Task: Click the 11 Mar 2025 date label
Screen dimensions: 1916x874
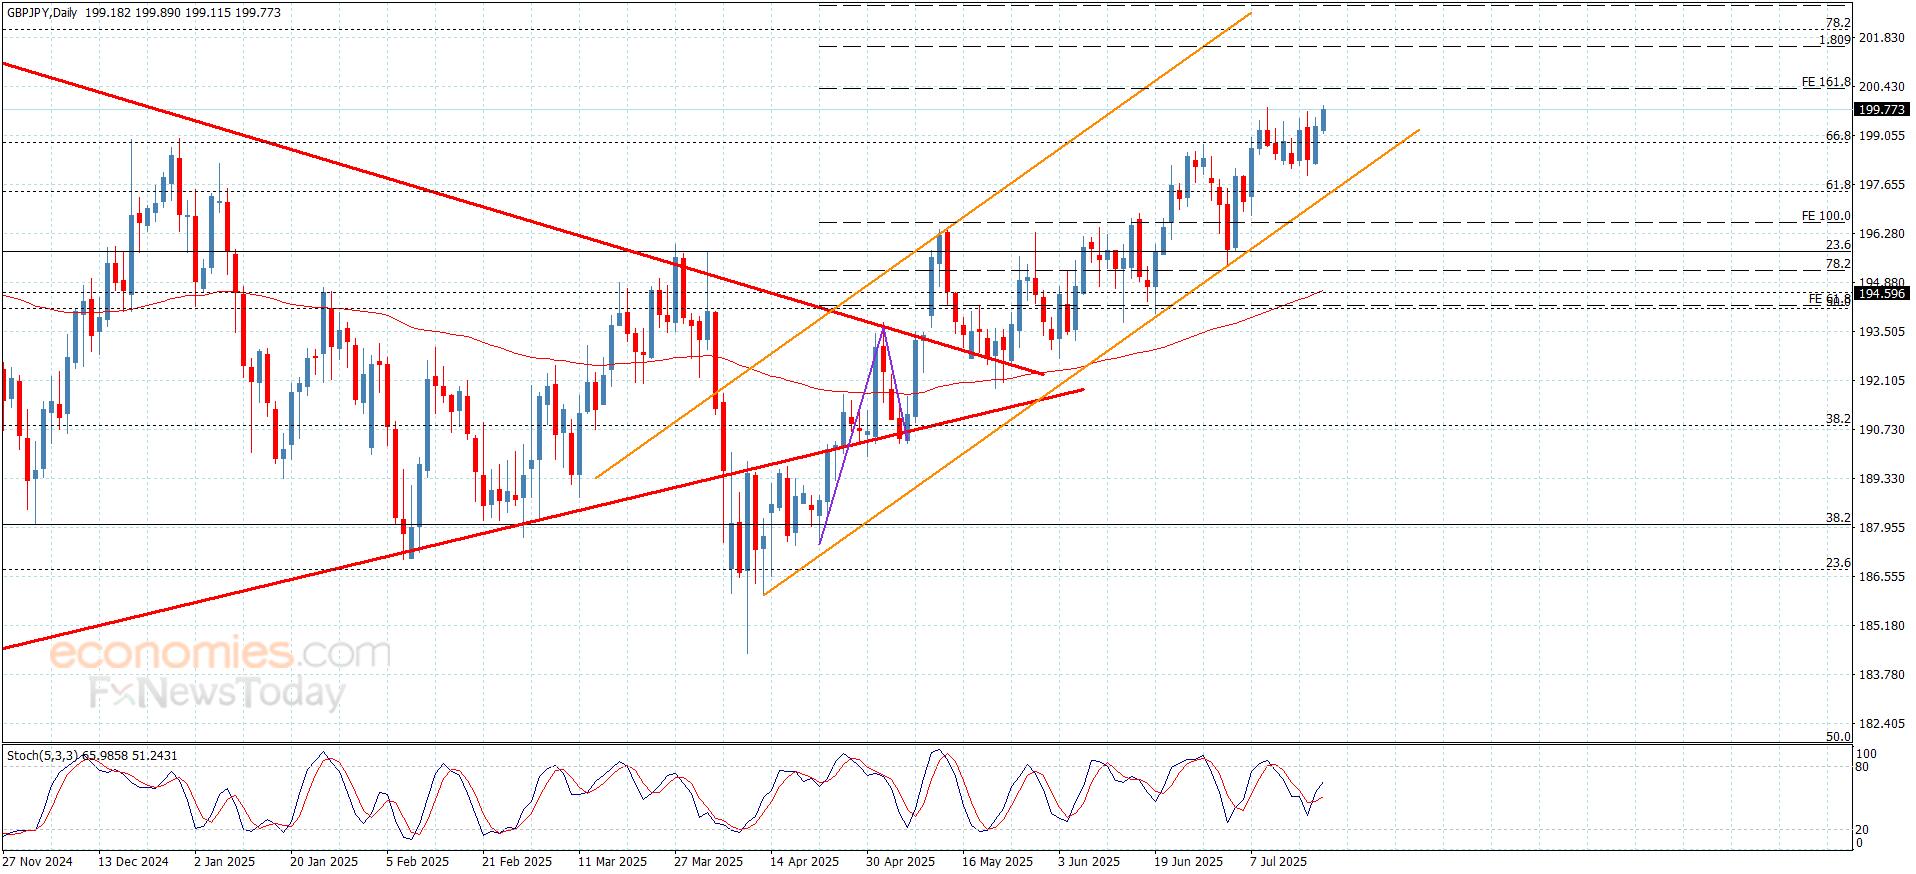Action: (x=612, y=862)
